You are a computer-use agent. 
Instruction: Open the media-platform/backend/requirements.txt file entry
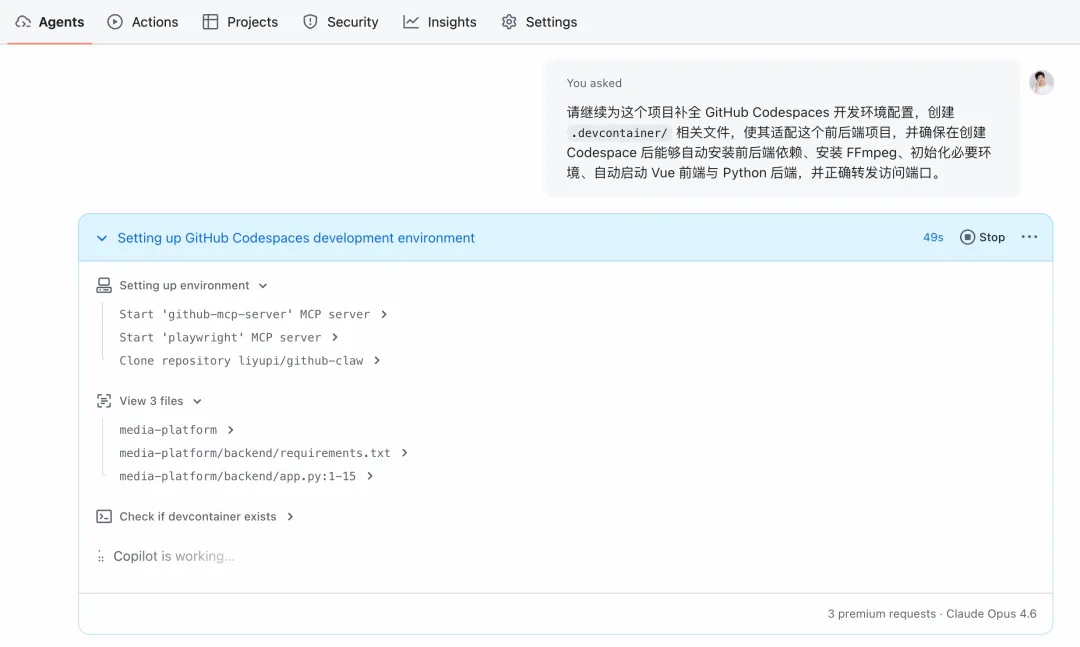click(x=263, y=453)
